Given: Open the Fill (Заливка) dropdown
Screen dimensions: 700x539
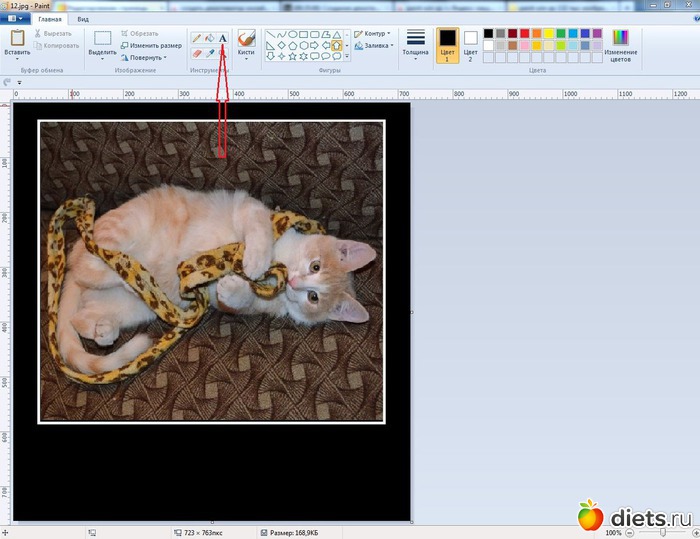Looking at the screenshot, I should pyautogui.click(x=376, y=45).
